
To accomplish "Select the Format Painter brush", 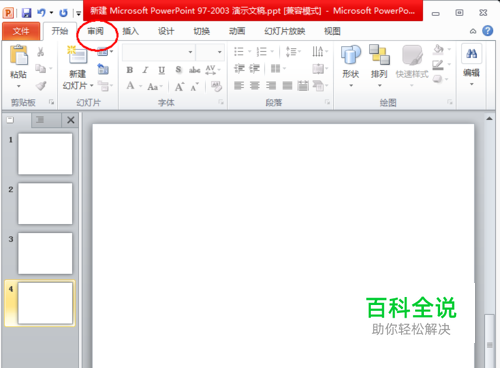I will click(41, 86).
